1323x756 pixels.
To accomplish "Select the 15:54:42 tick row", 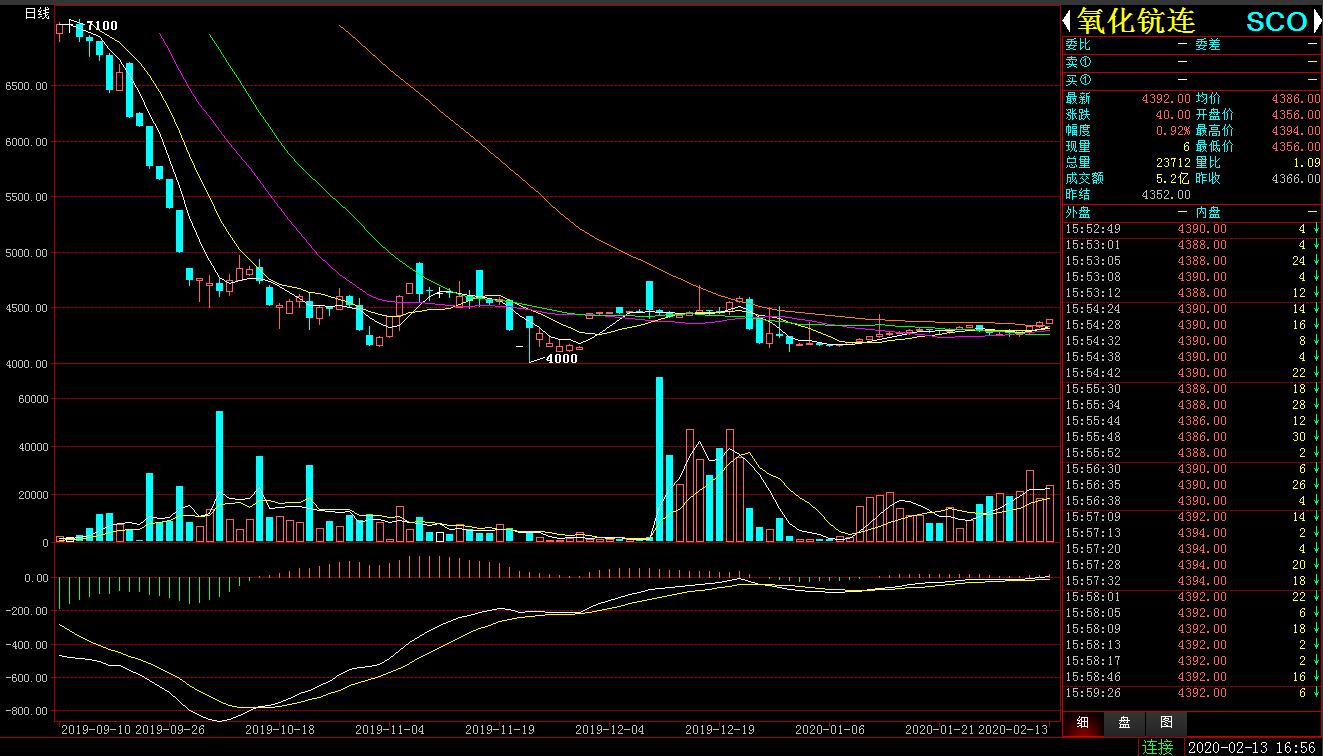I will (1191, 373).
